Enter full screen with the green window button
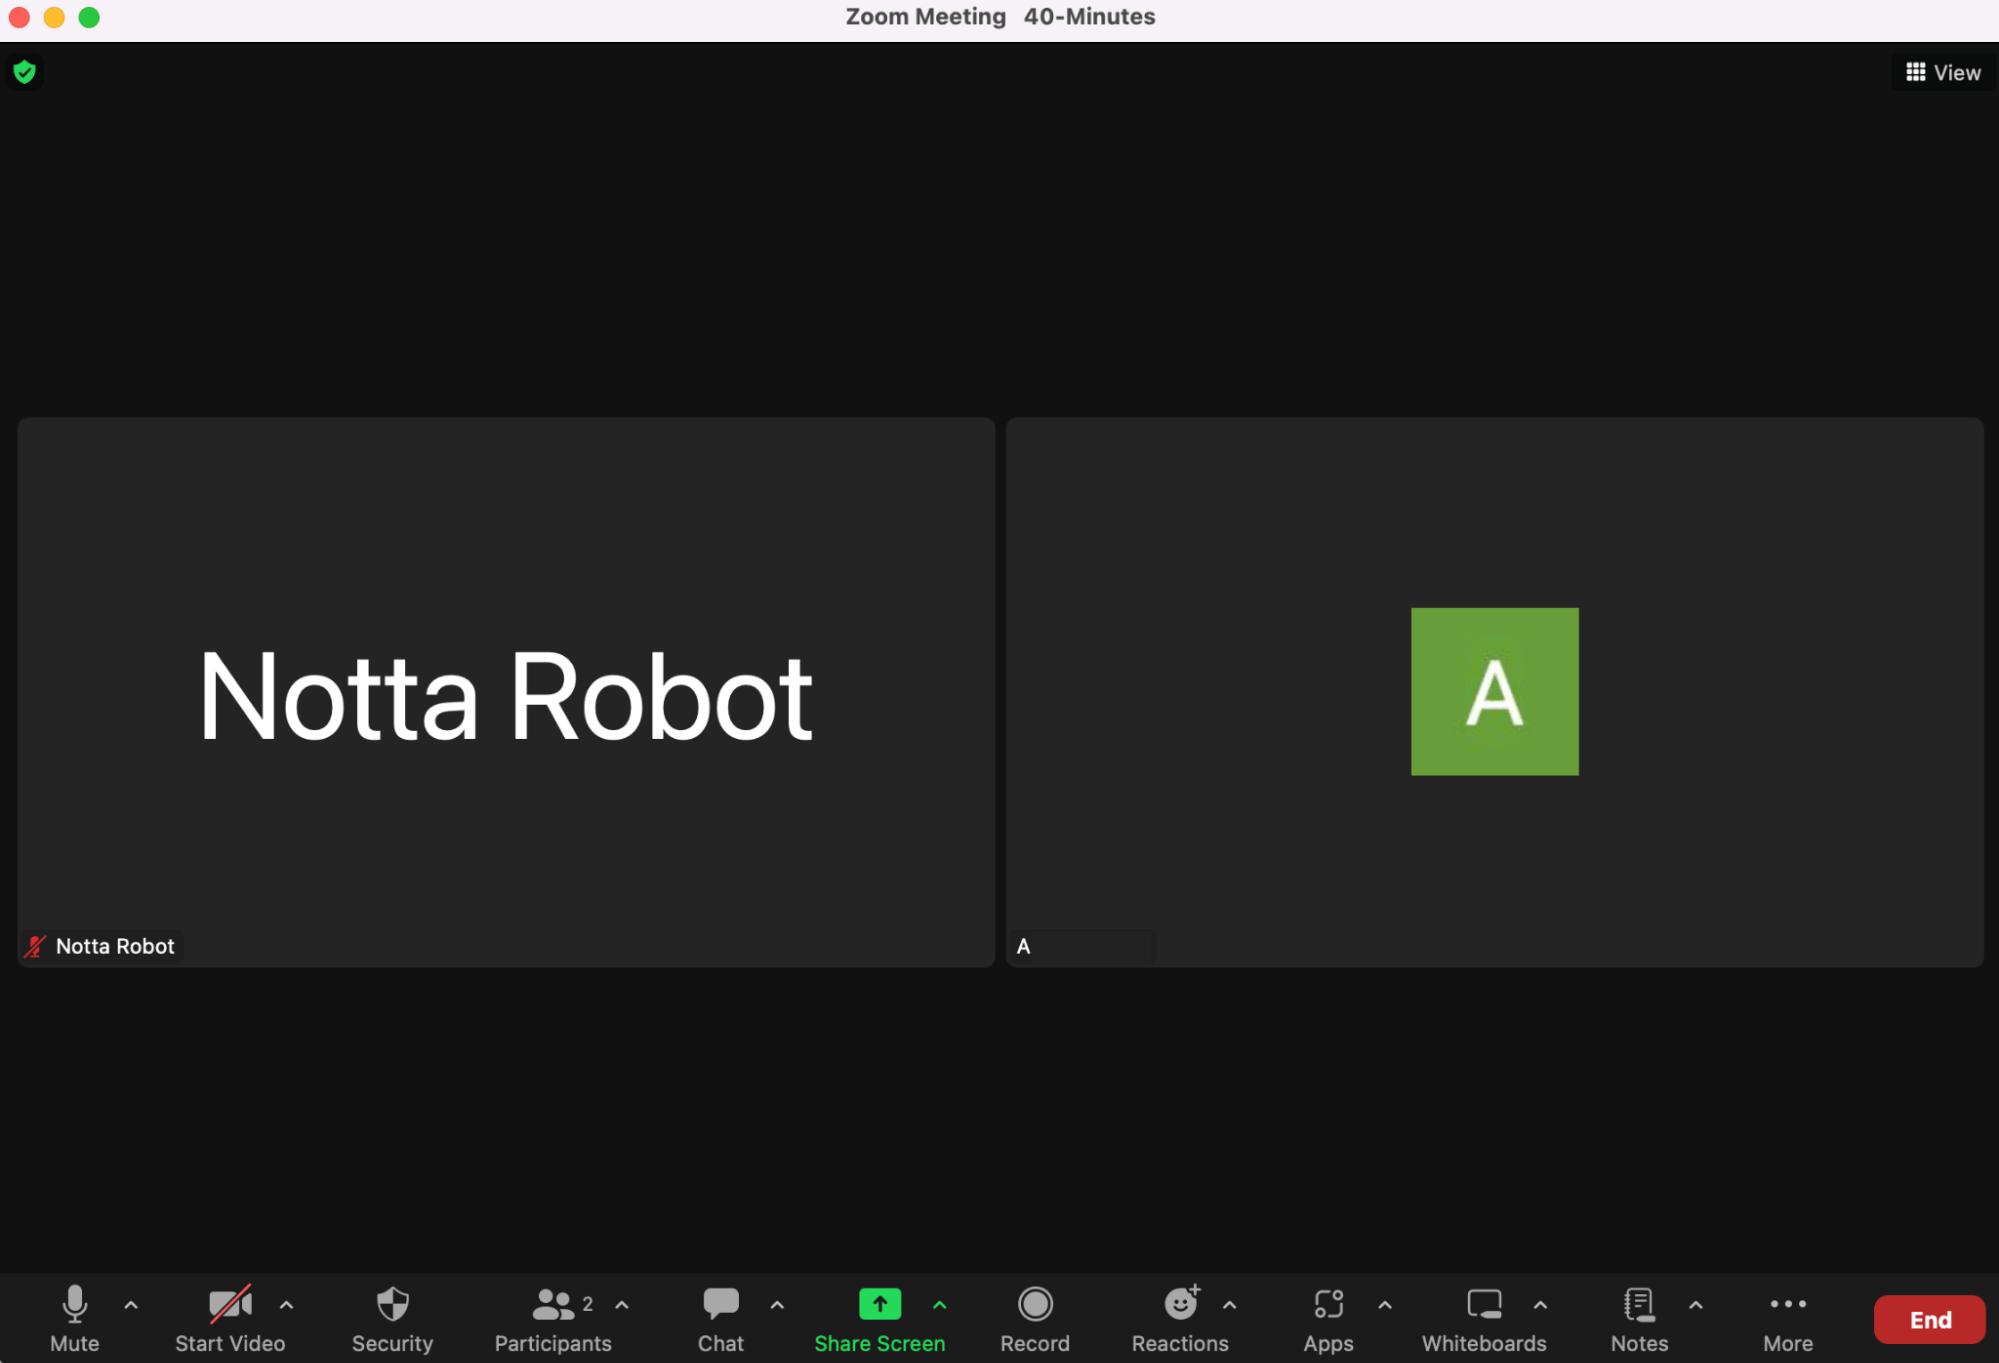 [89, 17]
